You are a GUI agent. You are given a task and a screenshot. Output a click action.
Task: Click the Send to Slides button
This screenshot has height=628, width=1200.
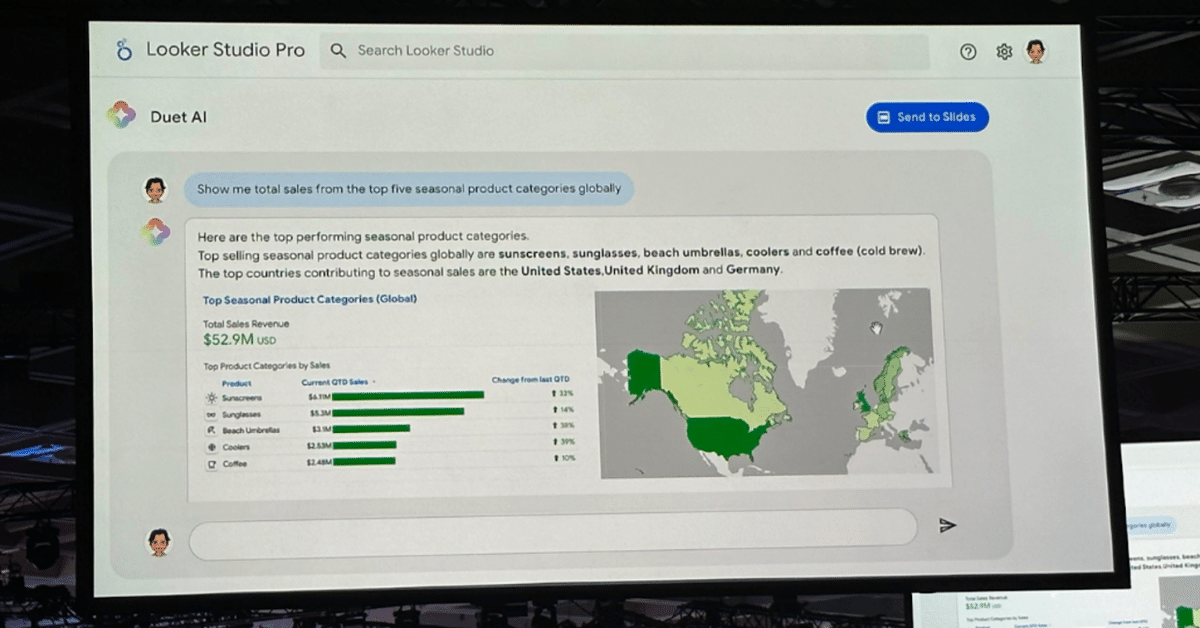927,117
